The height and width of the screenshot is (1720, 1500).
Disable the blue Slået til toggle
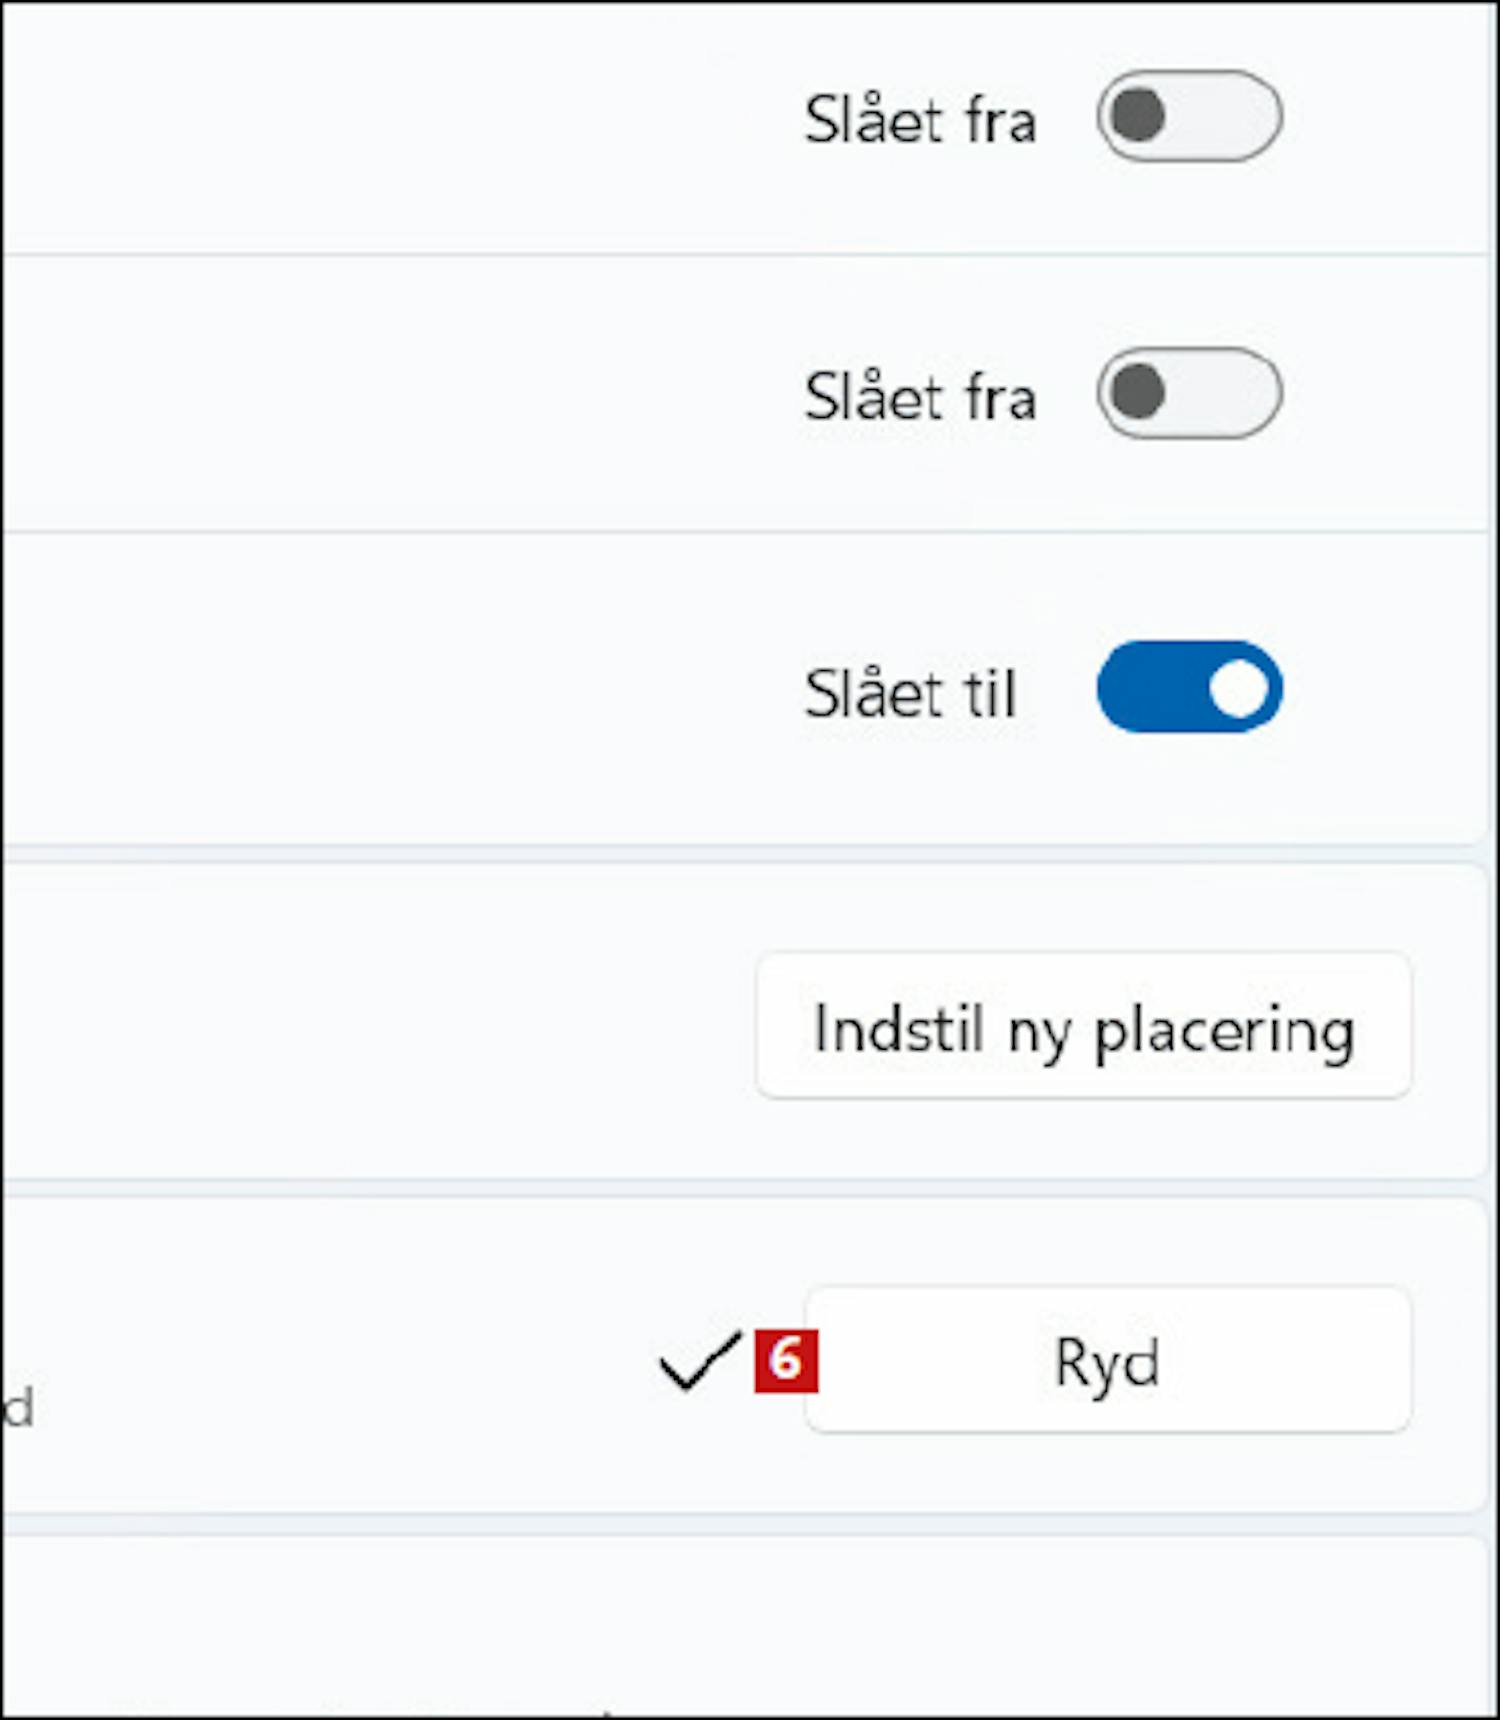(1189, 687)
